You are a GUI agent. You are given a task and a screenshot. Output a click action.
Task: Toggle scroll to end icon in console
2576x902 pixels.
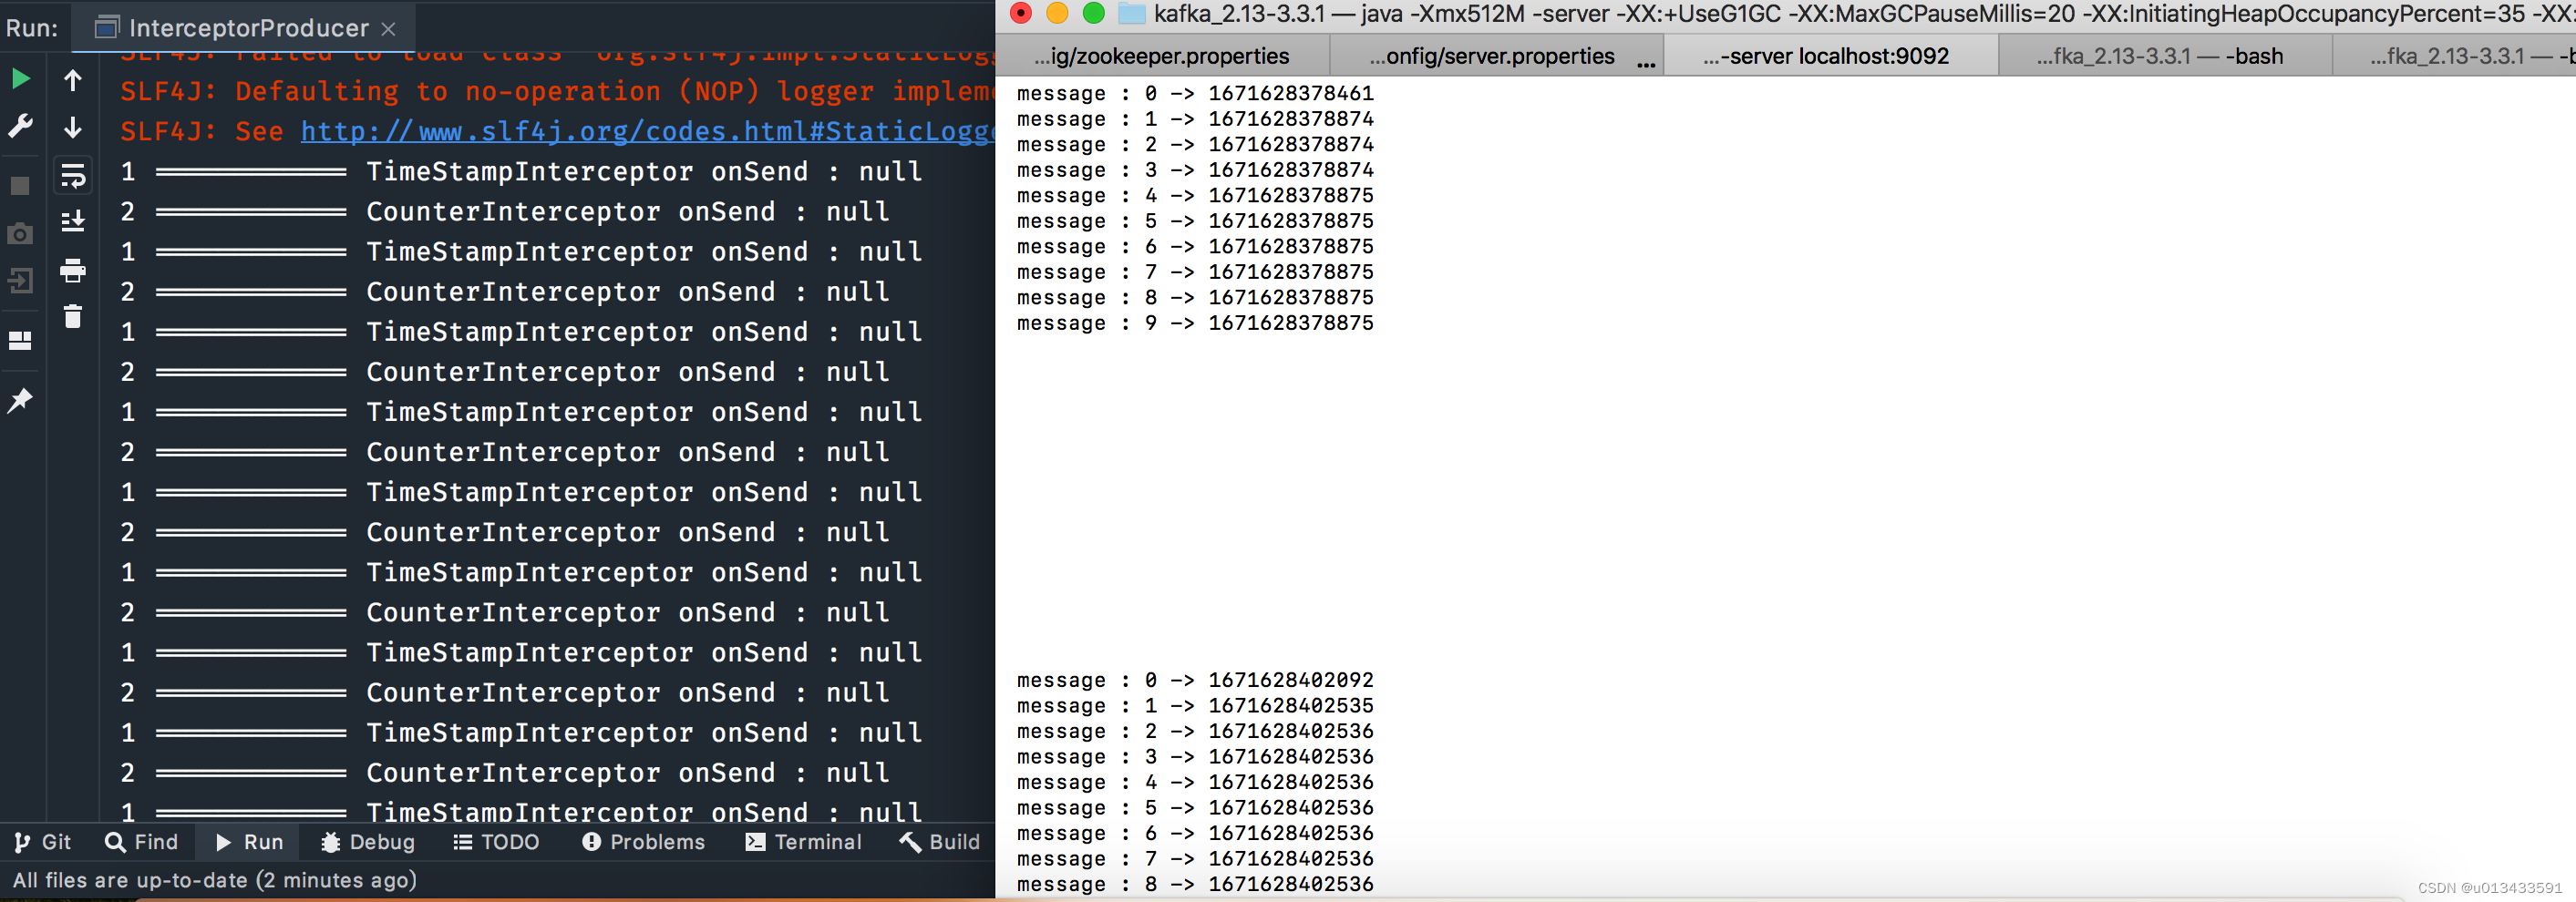(73, 221)
